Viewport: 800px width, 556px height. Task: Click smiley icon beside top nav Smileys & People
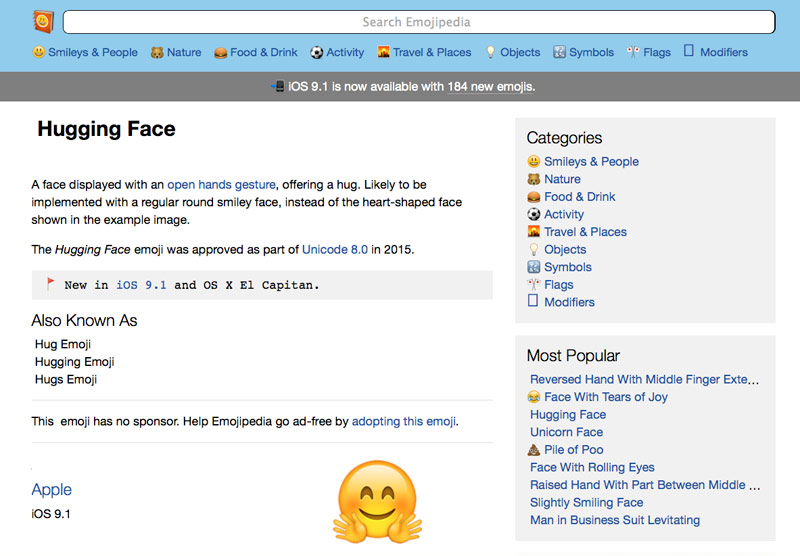[39, 52]
